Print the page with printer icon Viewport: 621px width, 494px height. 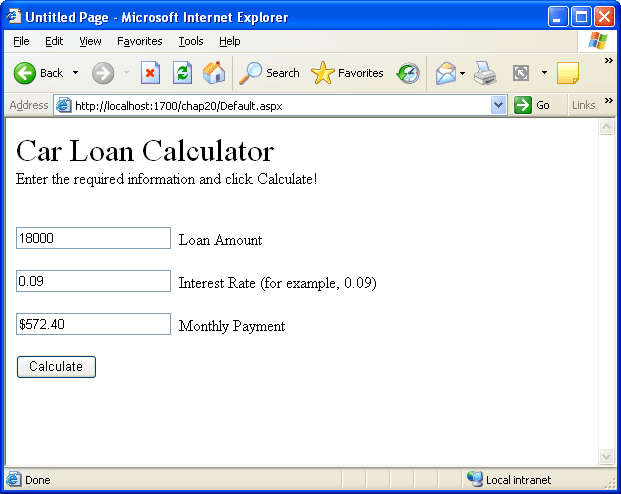pyautogui.click(x=485, y=73)
